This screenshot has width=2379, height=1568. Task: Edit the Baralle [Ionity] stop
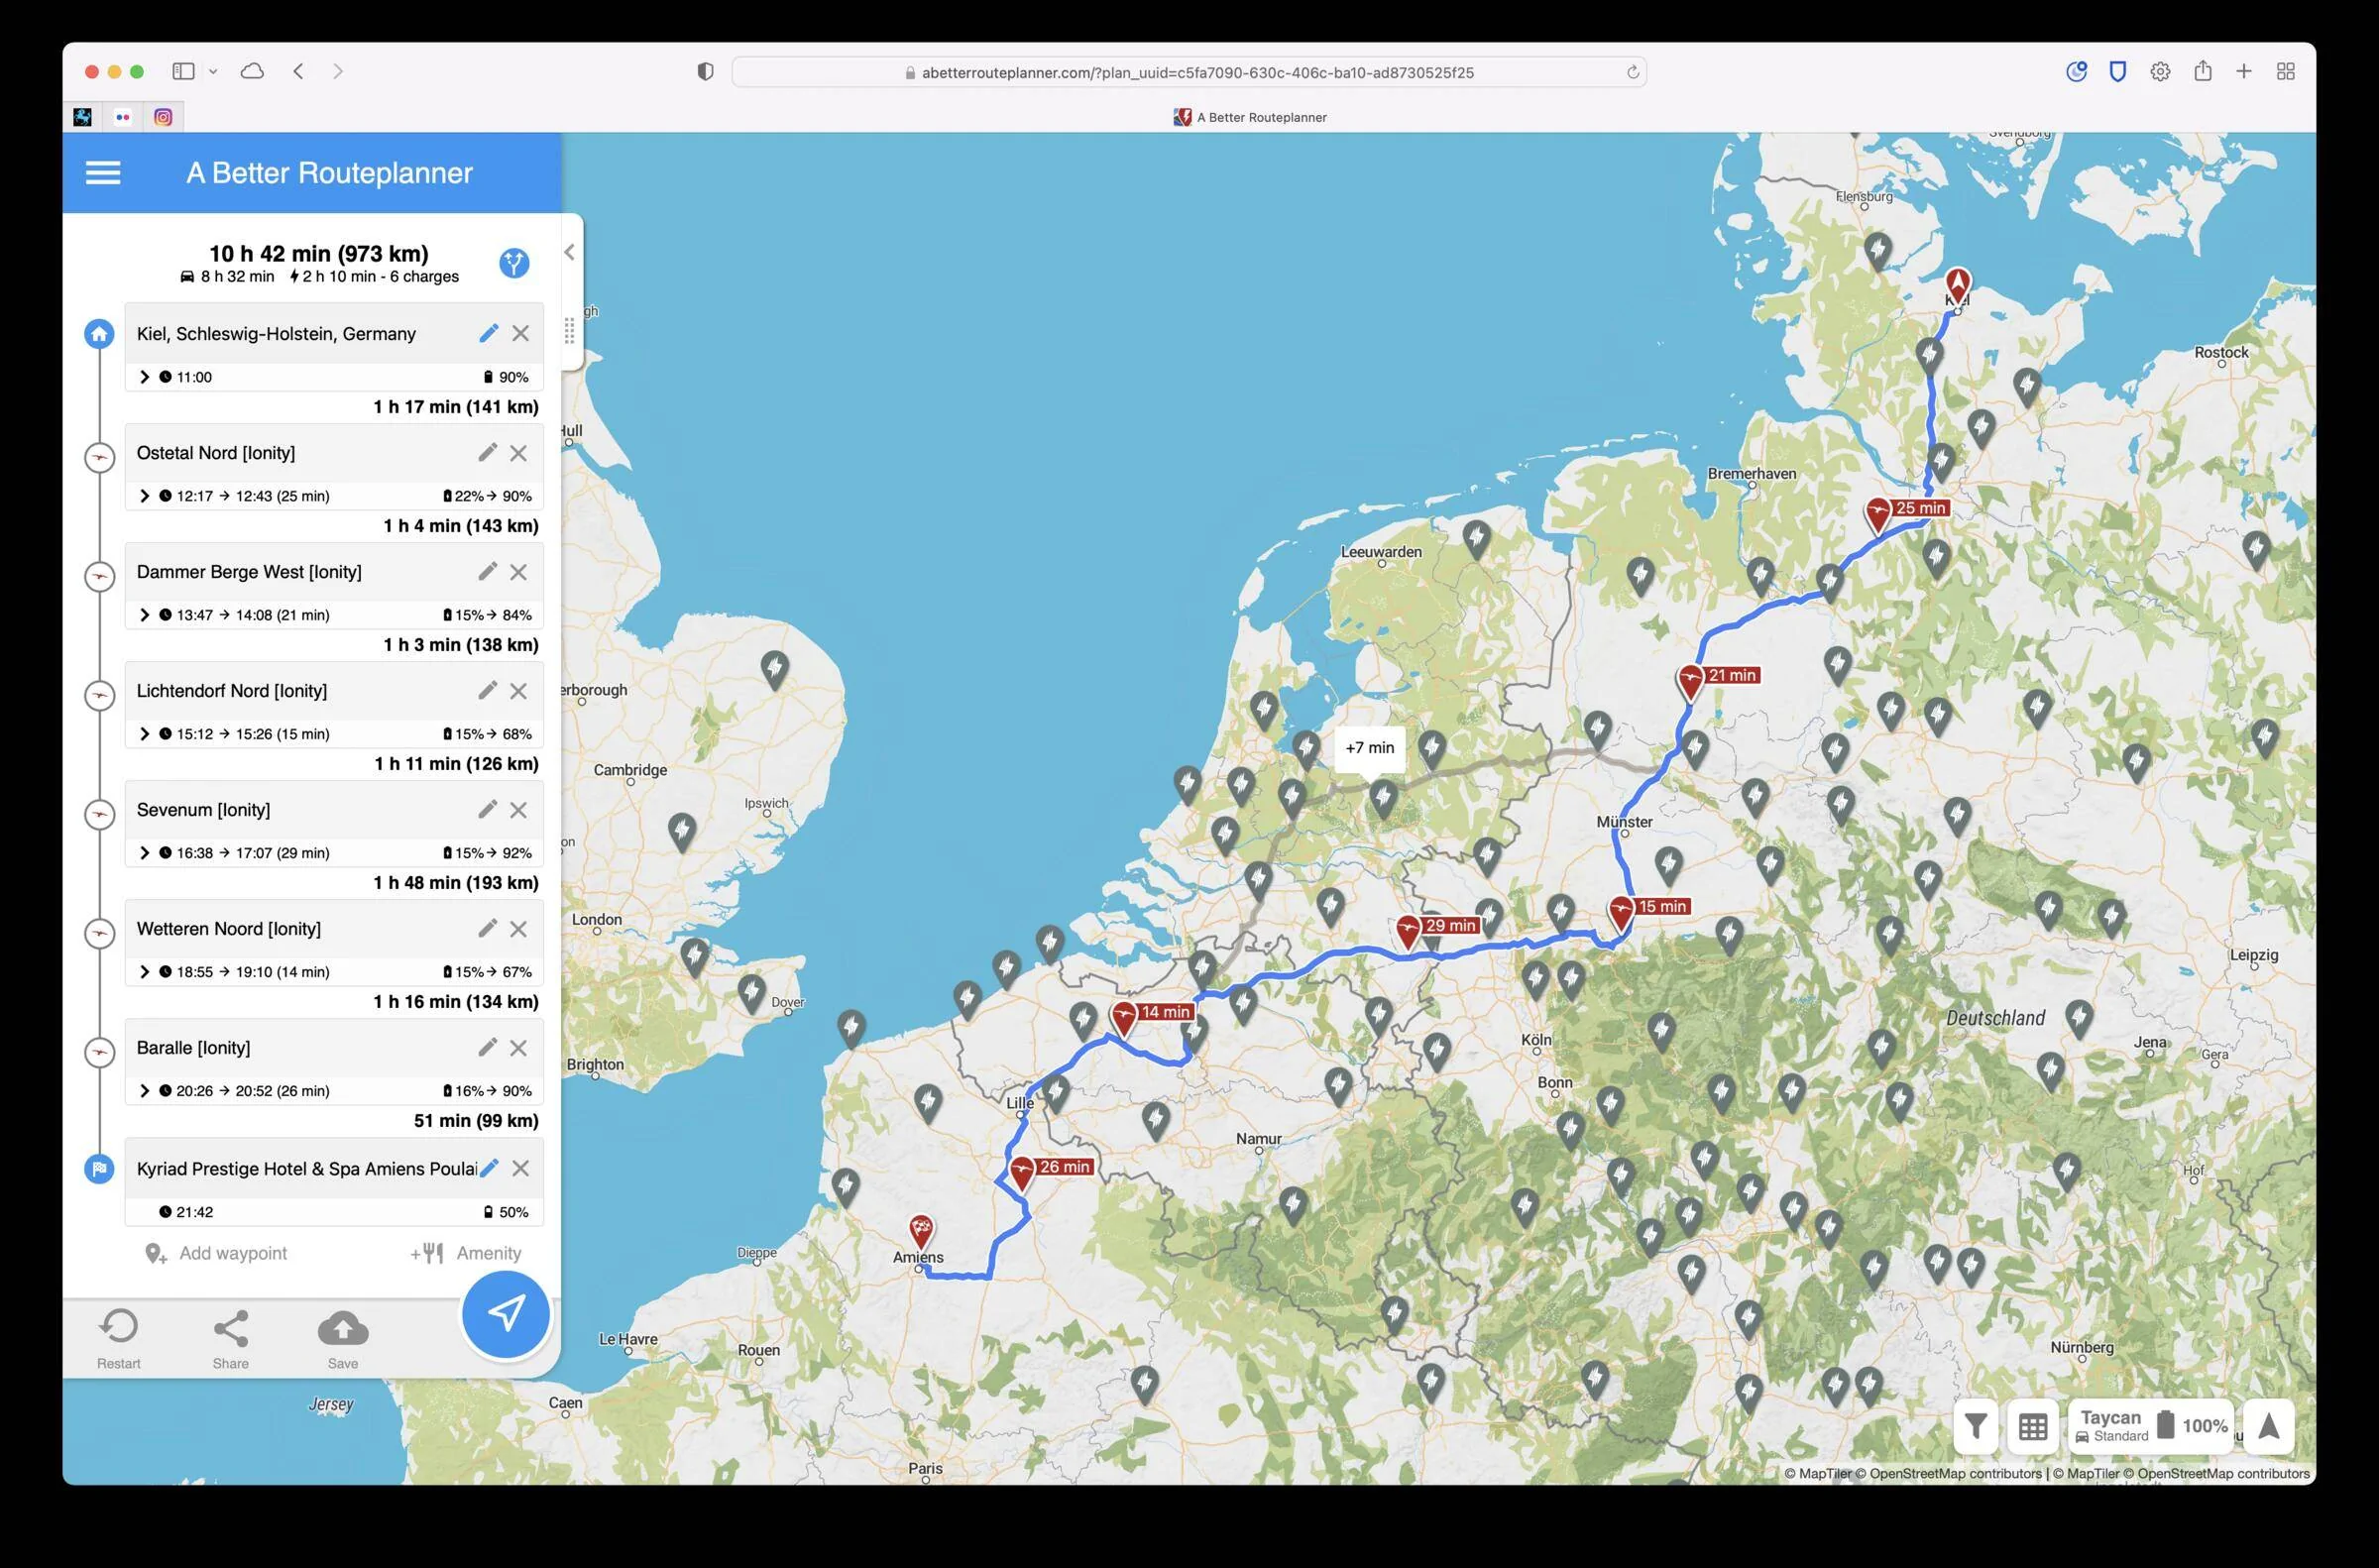click(487, 1048)
